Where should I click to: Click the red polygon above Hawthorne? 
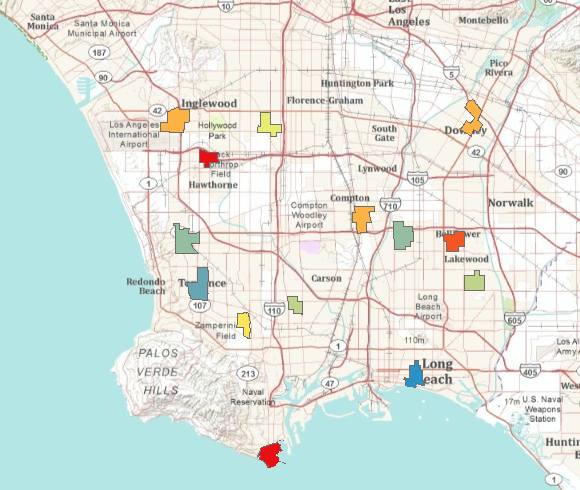point(208,158)
